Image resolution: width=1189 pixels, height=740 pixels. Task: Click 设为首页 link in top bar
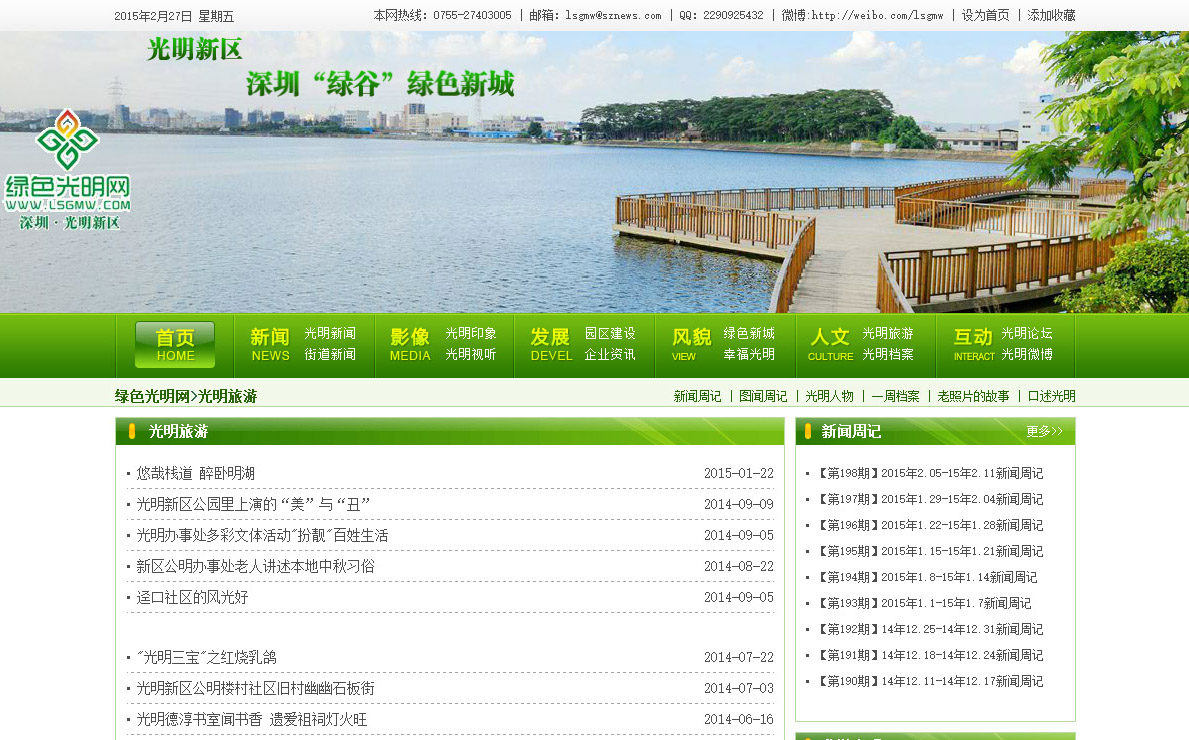coord(985,16)
